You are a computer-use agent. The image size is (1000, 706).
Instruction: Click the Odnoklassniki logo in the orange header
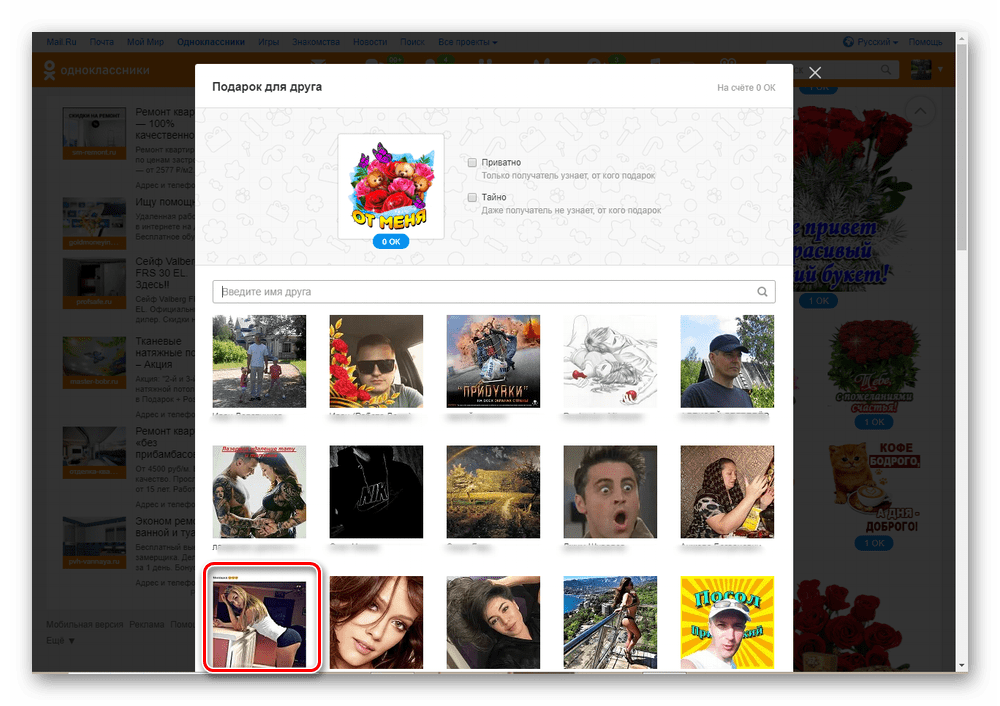(96, 70)
